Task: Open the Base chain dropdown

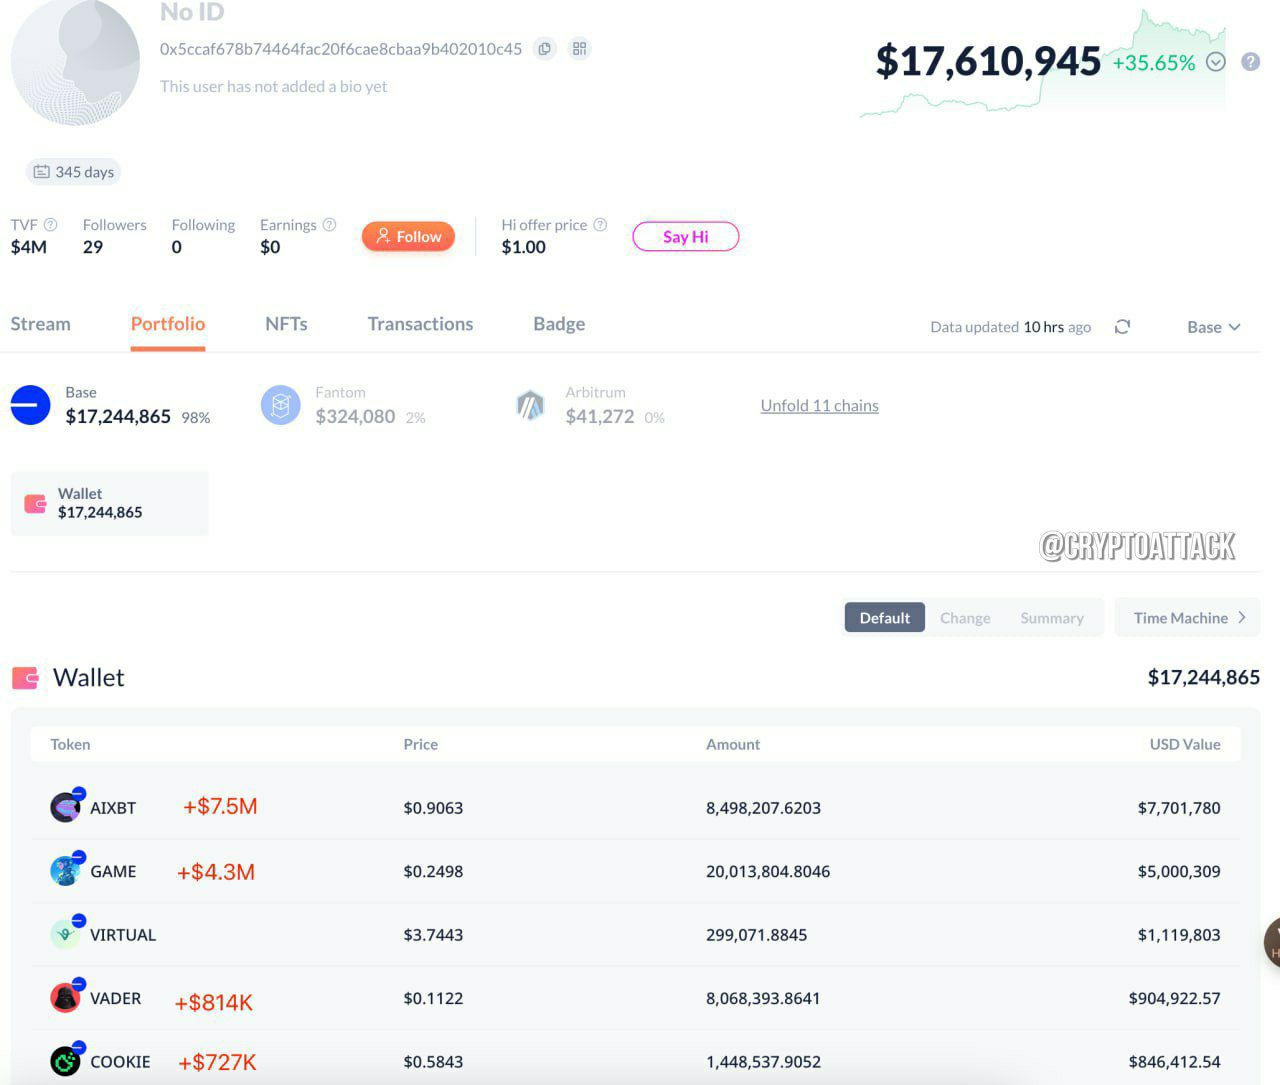Action: (1213, 327)
